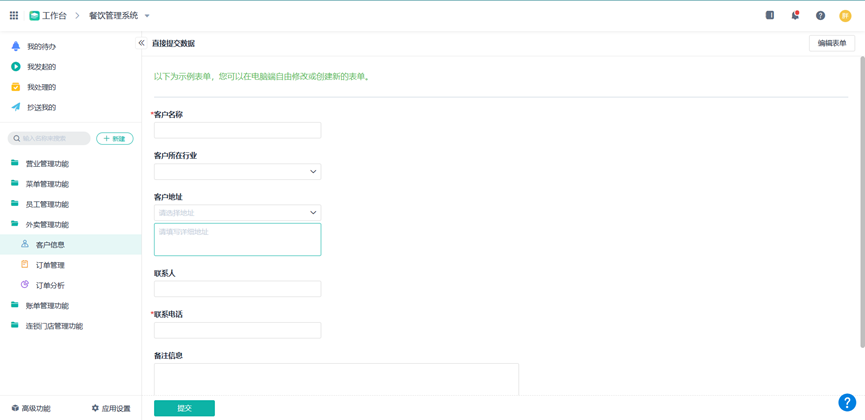
Task: Click the user avatar icon
Action: tap(845, 15)
